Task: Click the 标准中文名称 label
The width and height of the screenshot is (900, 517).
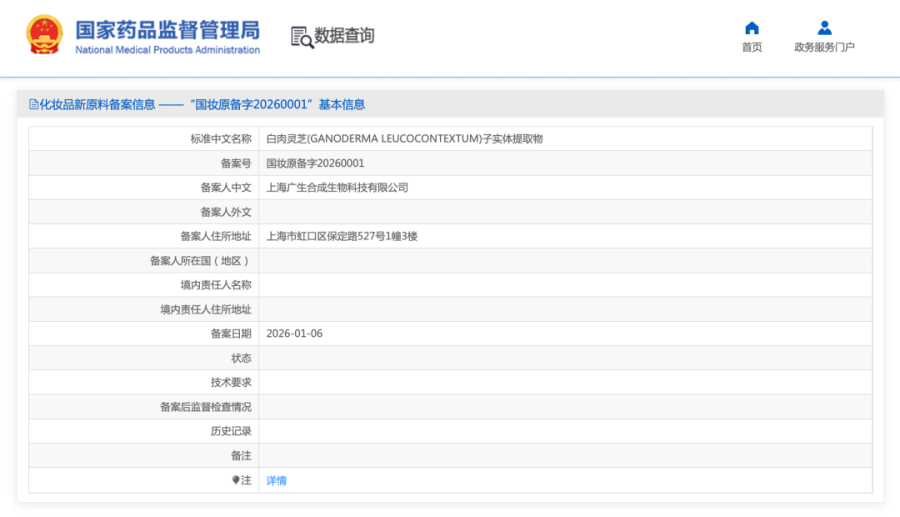Action: [221, 139]
